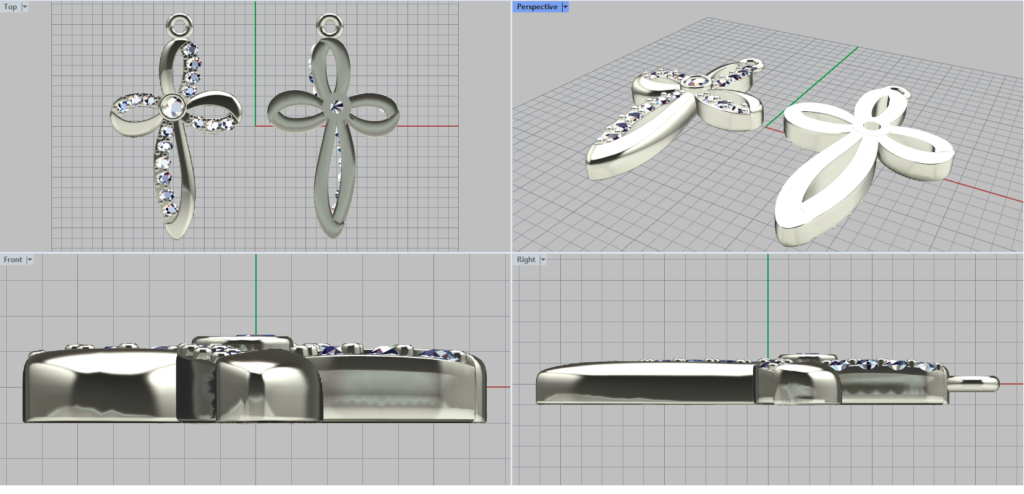1024x494 pixels.
Task: Expand the Right viewport menu arrow
Action: click(x=543, y=259)
